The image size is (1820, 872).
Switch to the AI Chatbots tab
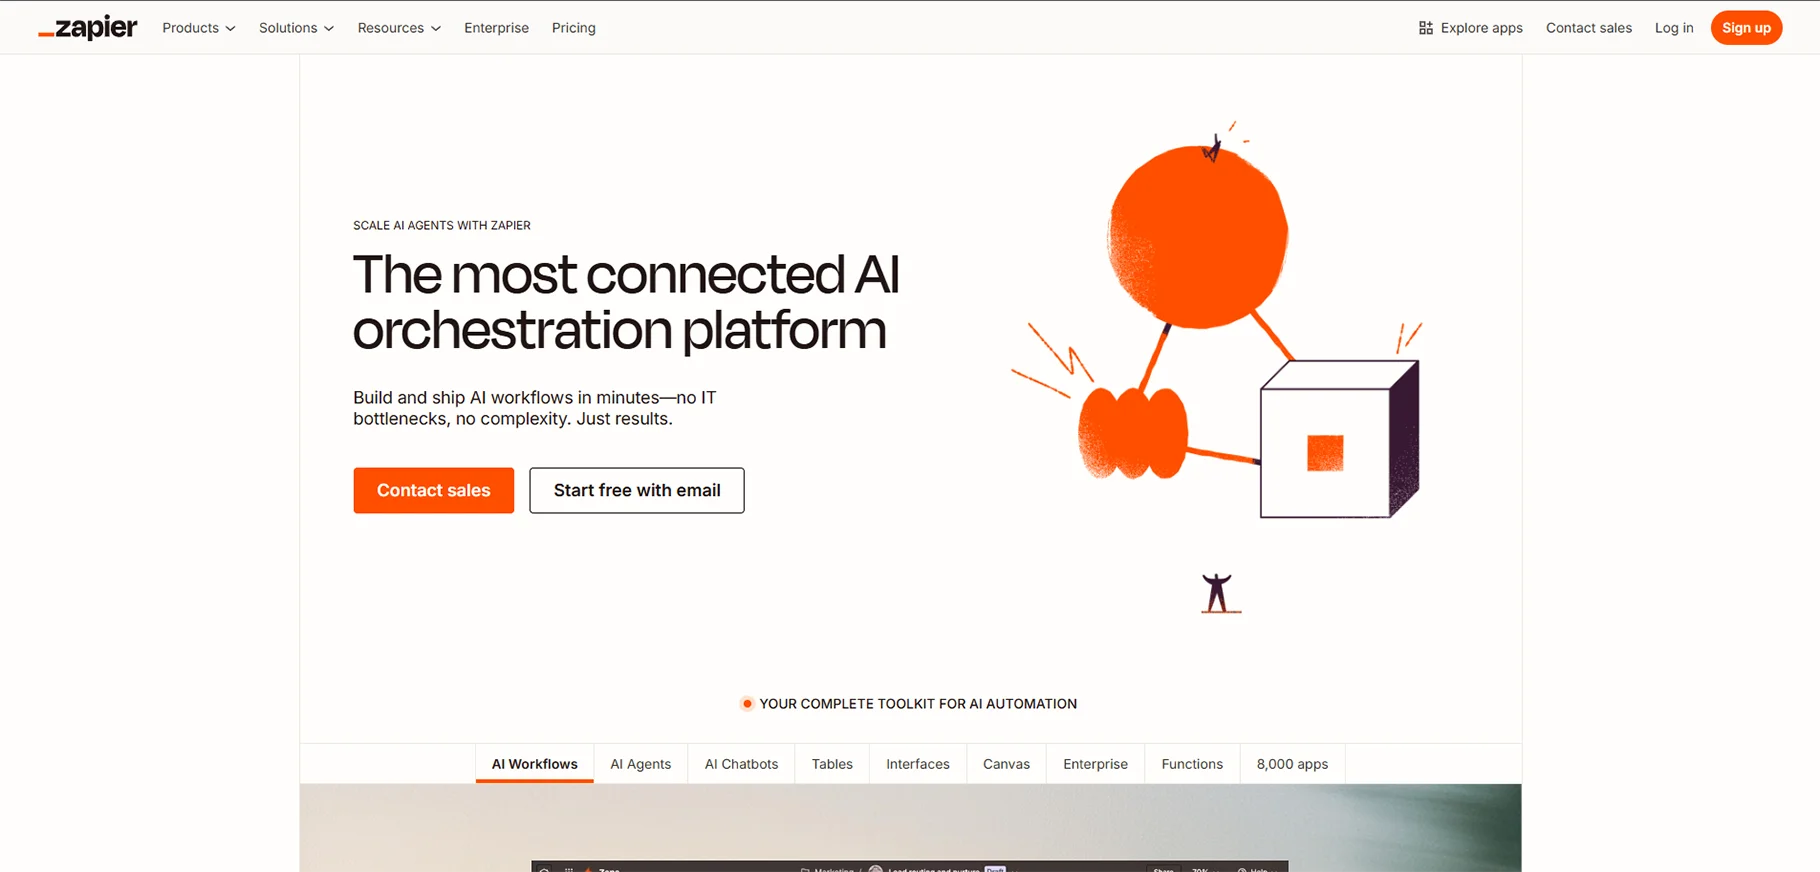coord(741,764)
